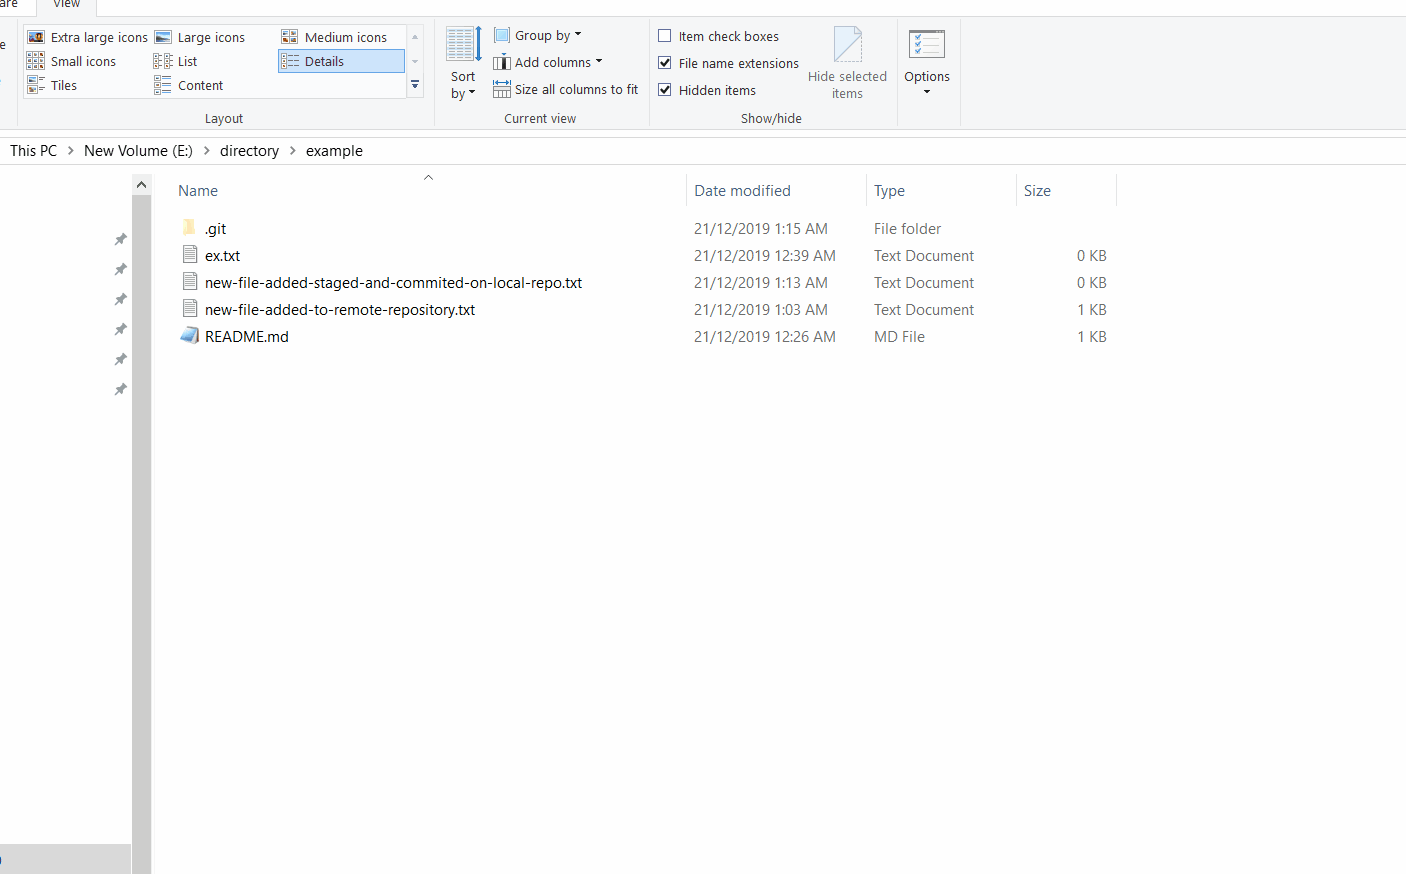Open the Sort by dropdown

pos(463,84)
